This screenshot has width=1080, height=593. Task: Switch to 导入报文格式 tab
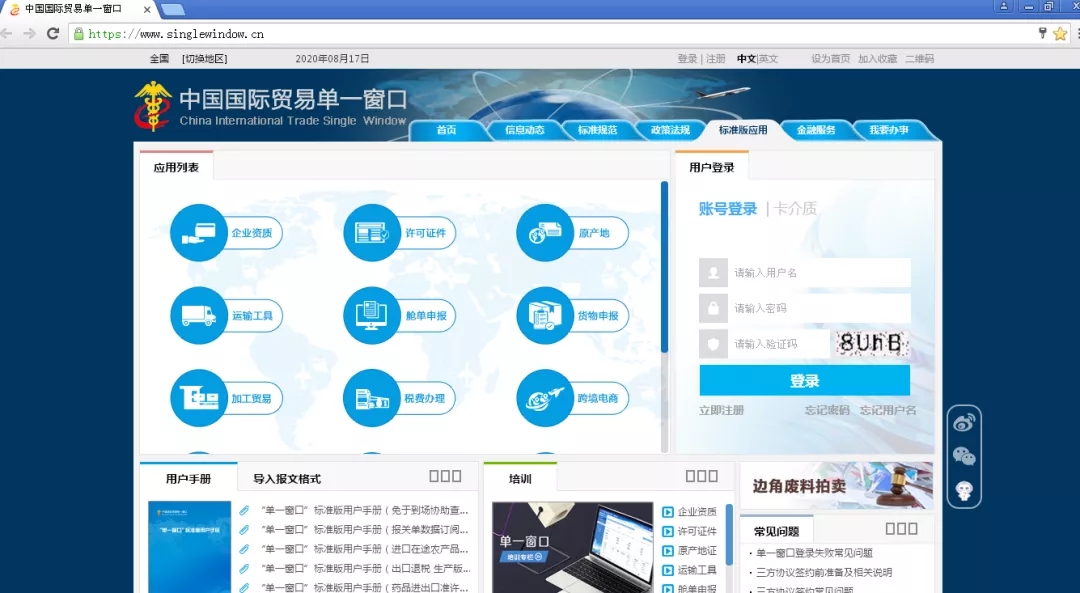[287, 479]
